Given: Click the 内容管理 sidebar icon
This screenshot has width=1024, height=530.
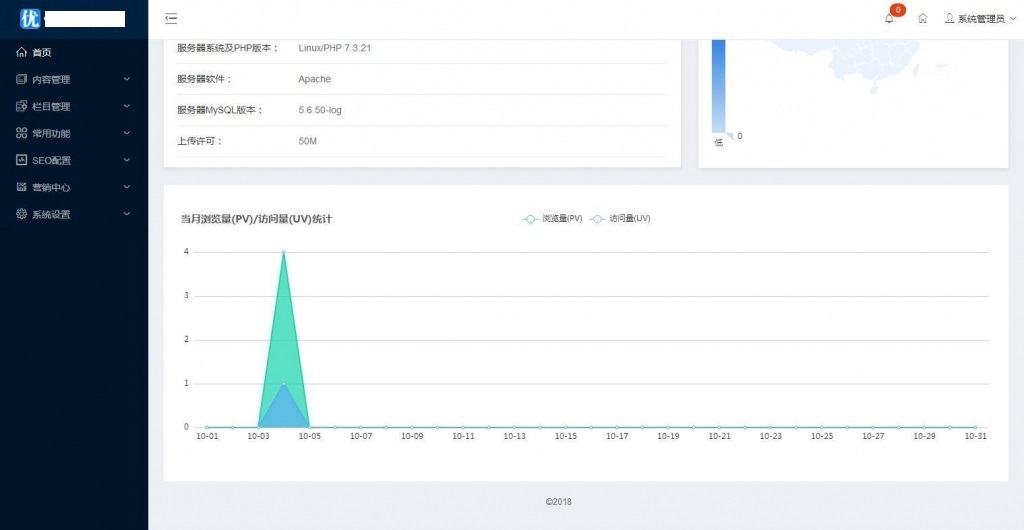Looking at the screenshot, I should [x=22, y=79].
